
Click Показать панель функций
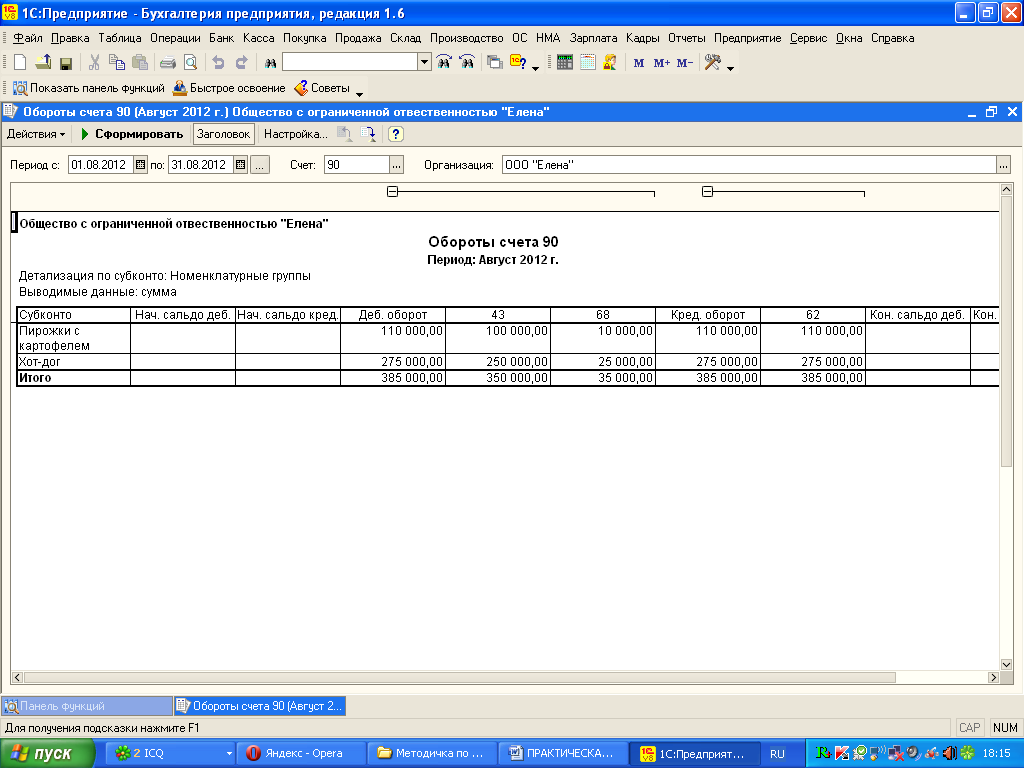pyautogui.click(x=89, y=88)
